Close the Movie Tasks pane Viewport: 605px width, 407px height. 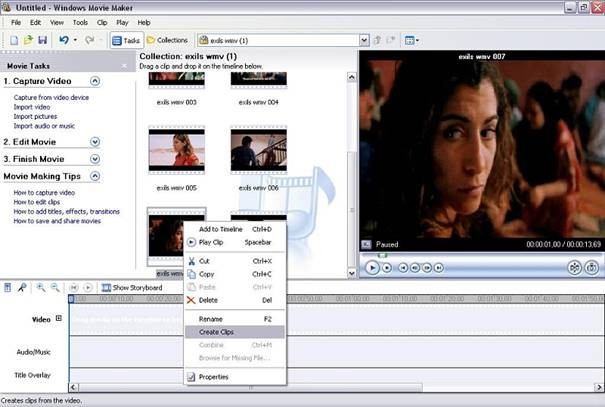tap(124, 66)
